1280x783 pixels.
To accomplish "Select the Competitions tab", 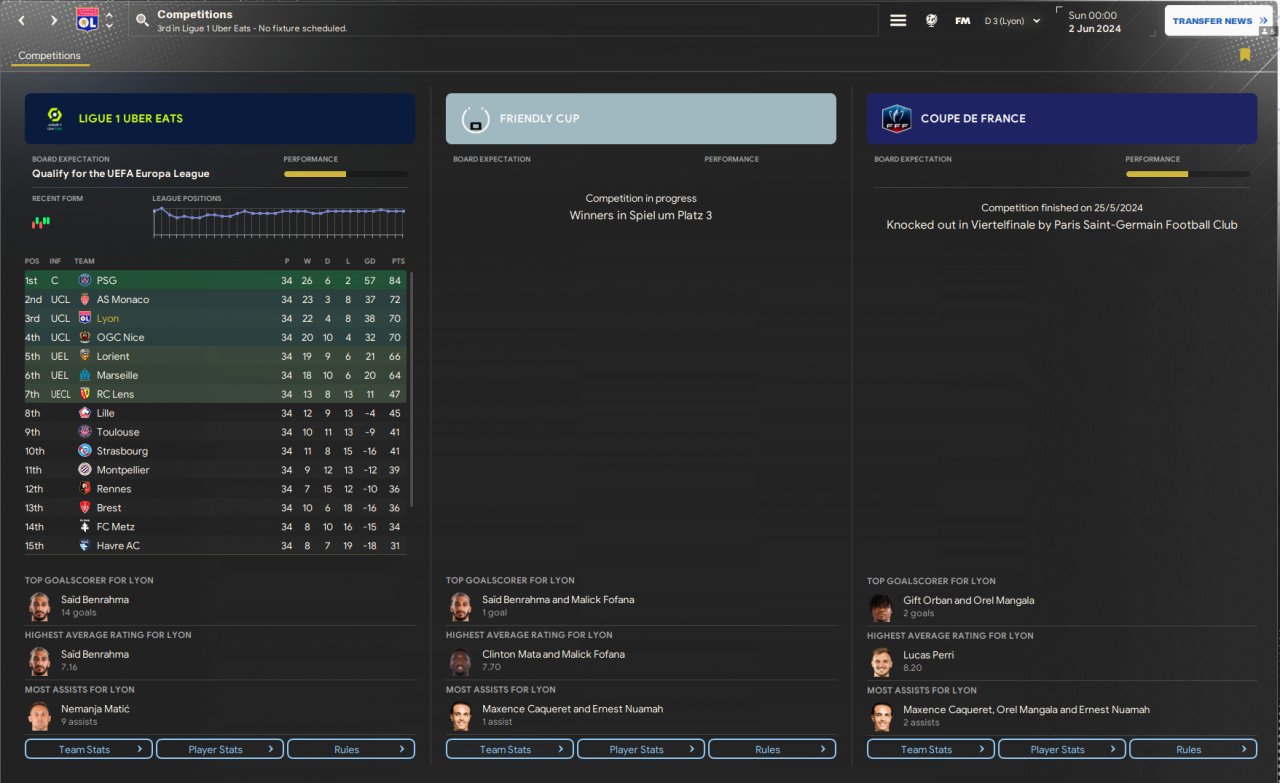I will [50, 56].
